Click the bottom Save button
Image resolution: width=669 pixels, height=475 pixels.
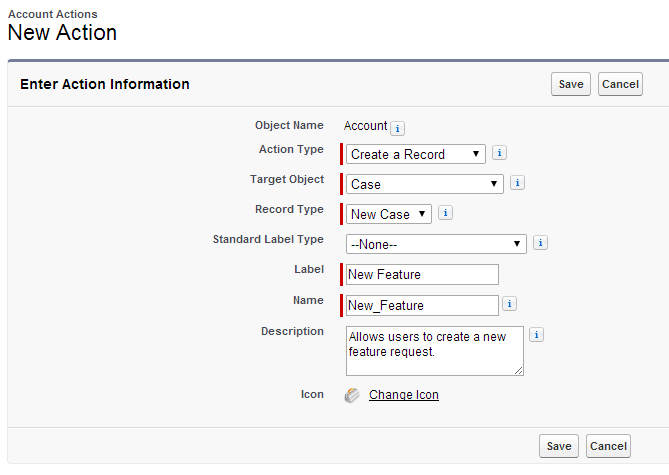click(558, 446)
